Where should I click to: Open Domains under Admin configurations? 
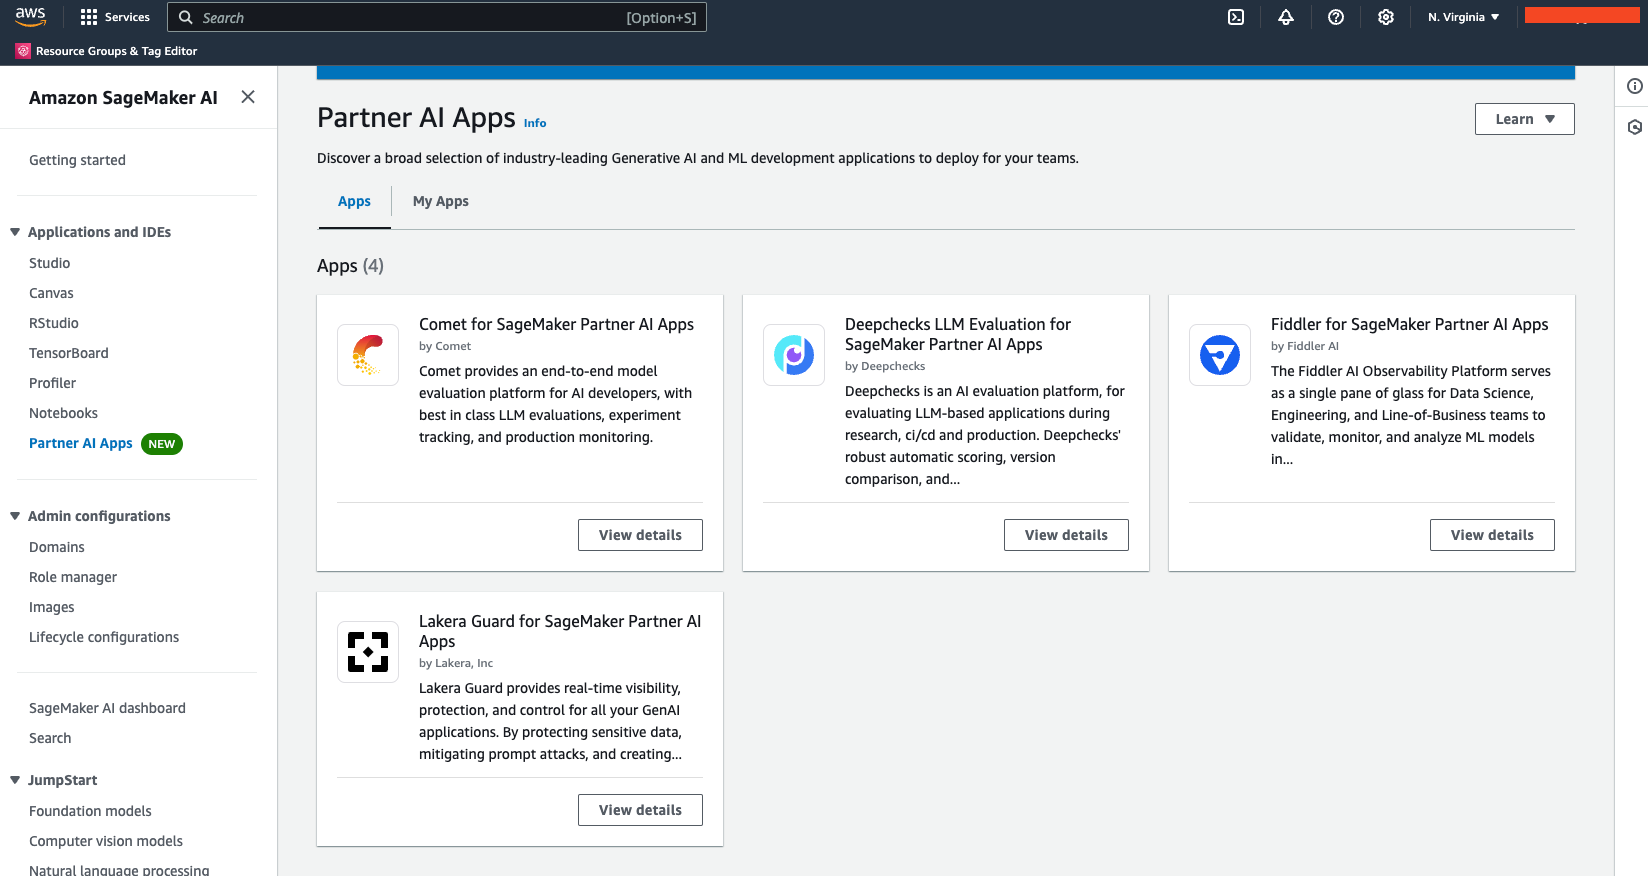(x=57, y=547)
